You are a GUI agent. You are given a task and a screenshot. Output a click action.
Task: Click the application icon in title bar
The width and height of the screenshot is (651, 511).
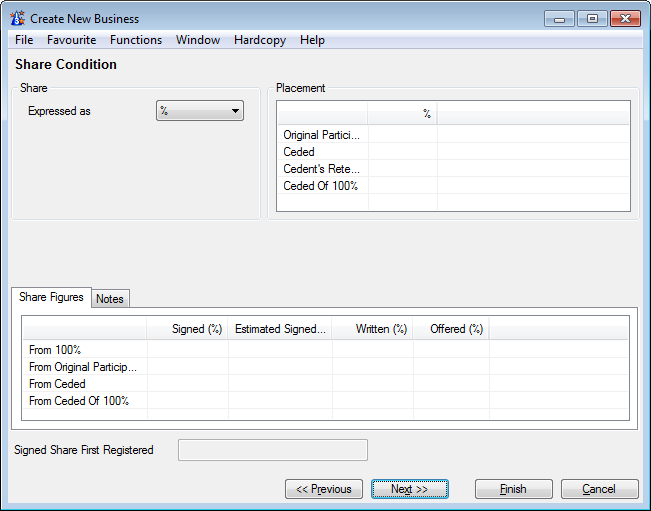pos(18,18)
